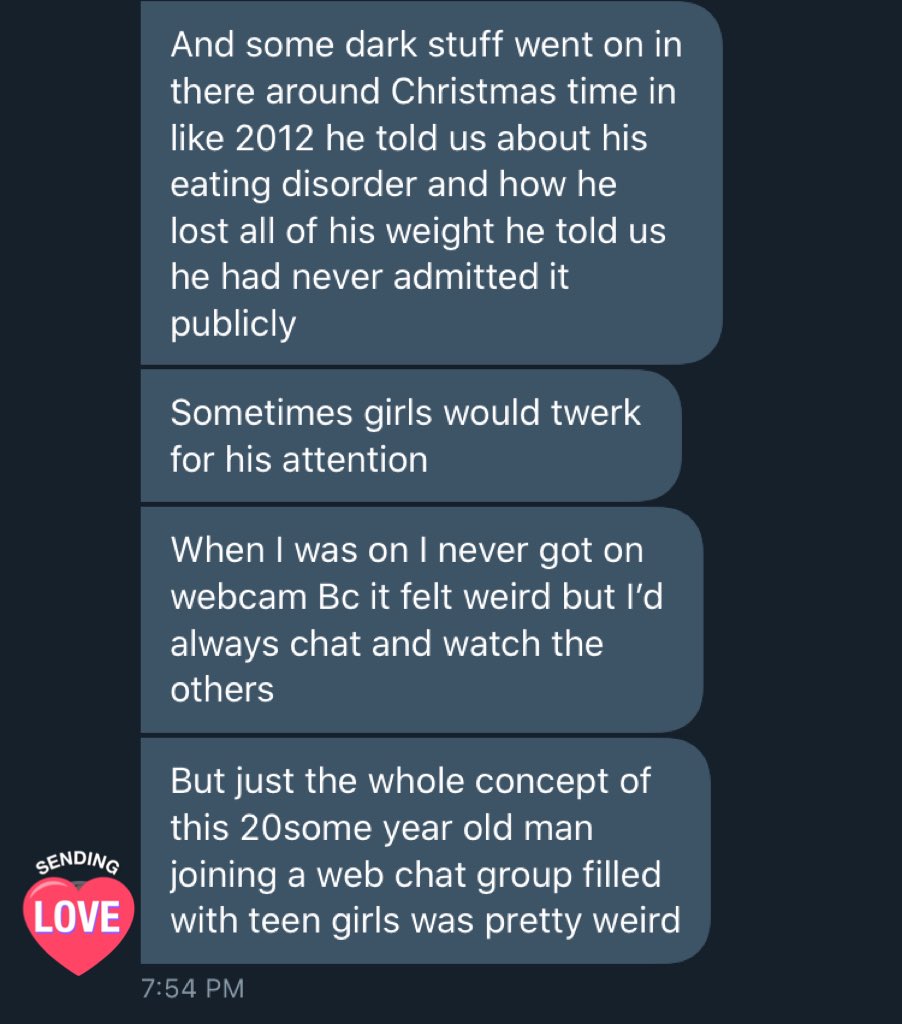Tap the "Sometimes girls would twerk" message bubble

410,436
